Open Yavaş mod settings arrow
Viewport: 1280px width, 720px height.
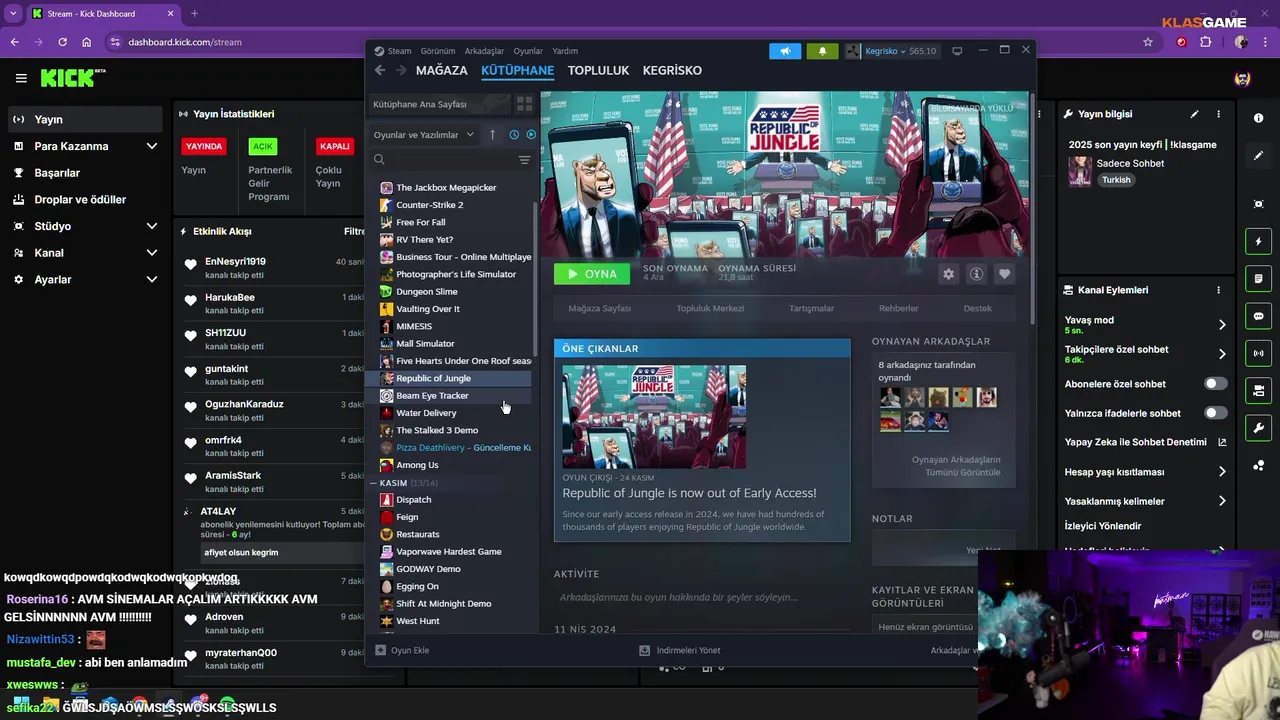pyautogui.click(x=1222, y=325)
